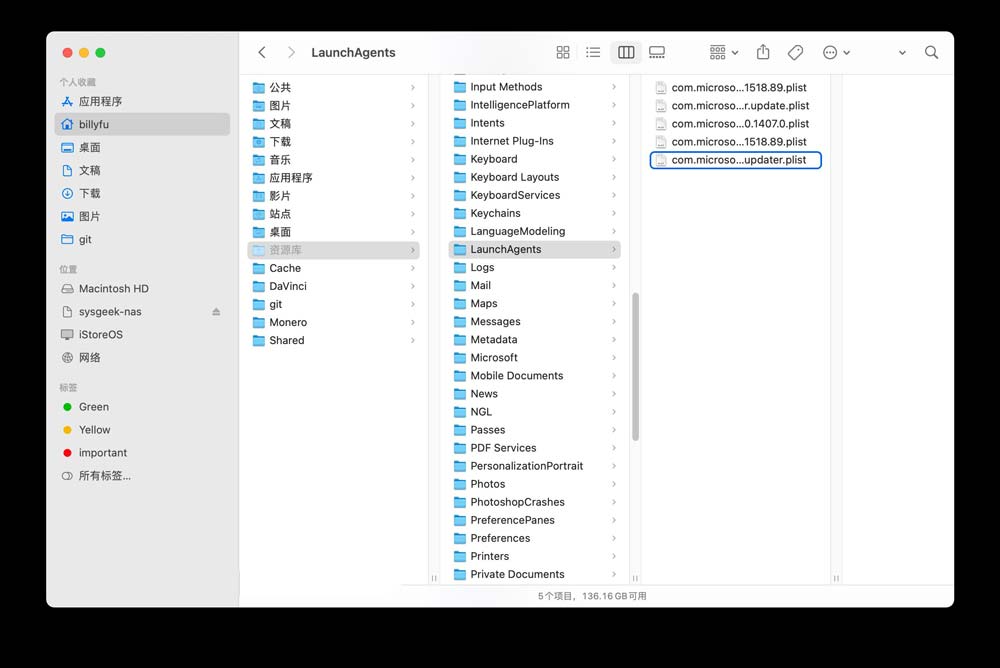Switch to list view
1000x668 pixels.
tap(593, 52)
